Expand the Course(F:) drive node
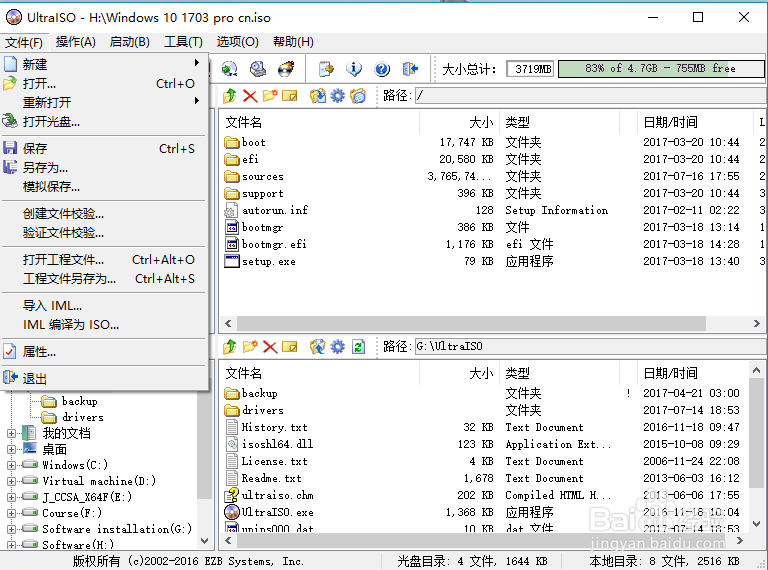The image size is (768, 570). (11, 513)
